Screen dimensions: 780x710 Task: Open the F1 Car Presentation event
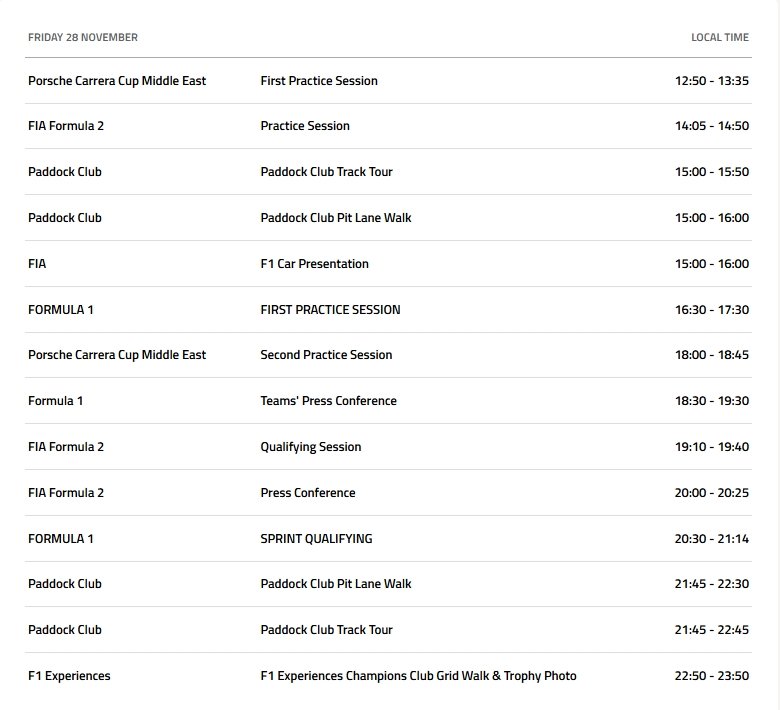314,264
